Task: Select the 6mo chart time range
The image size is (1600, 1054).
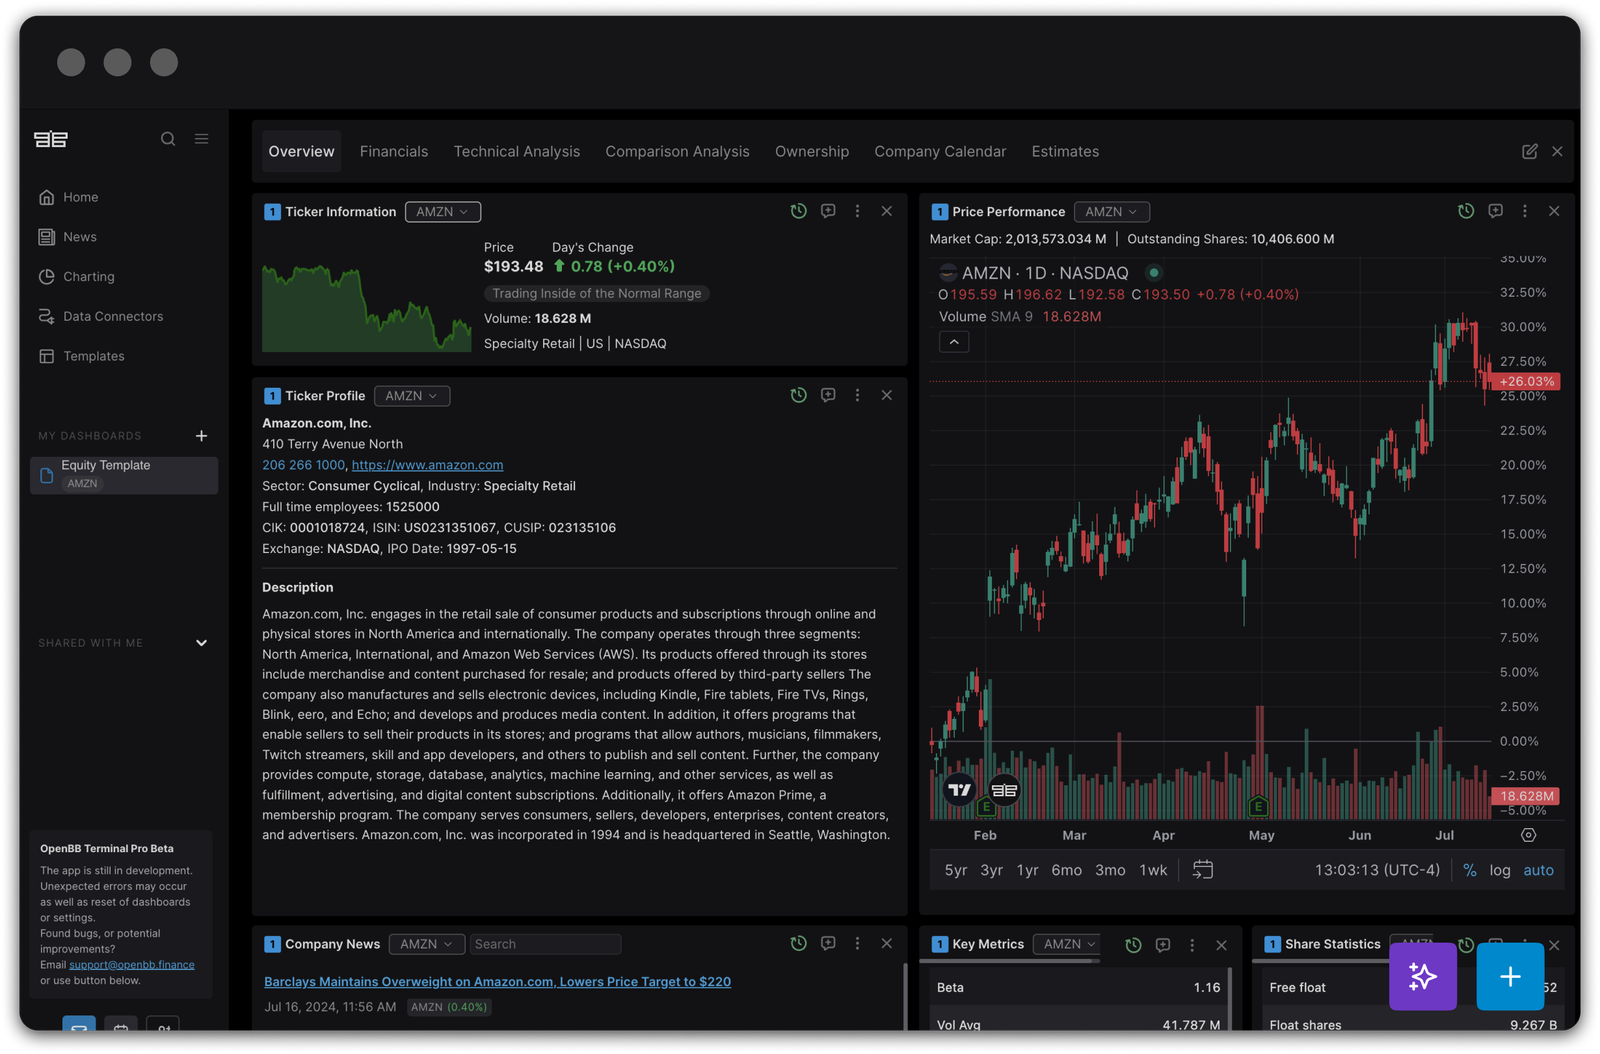Action: click(1066, 870)
